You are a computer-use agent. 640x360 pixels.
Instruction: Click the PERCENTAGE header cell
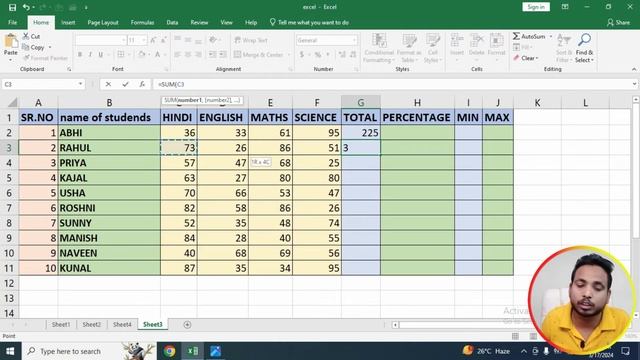417,118
